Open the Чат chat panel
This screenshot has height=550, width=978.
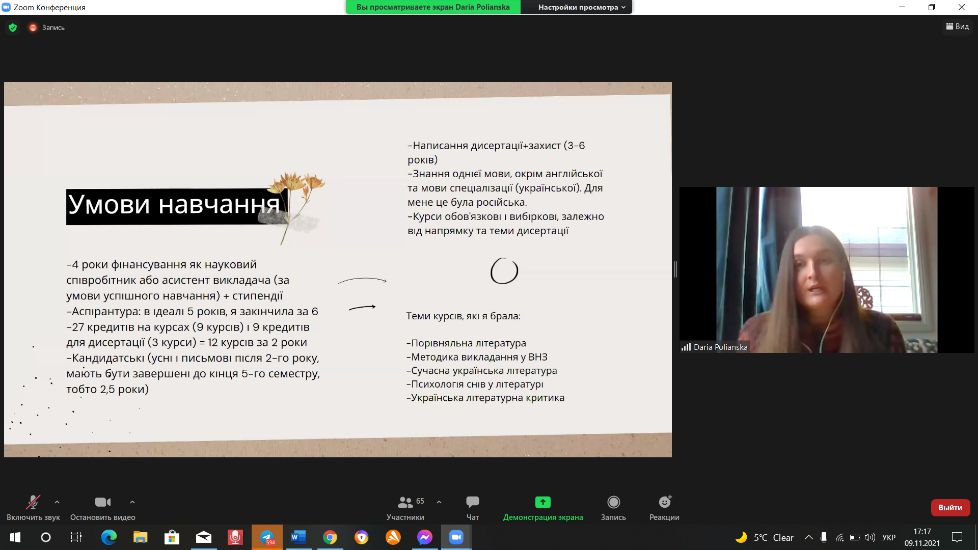tap(472, 503)
